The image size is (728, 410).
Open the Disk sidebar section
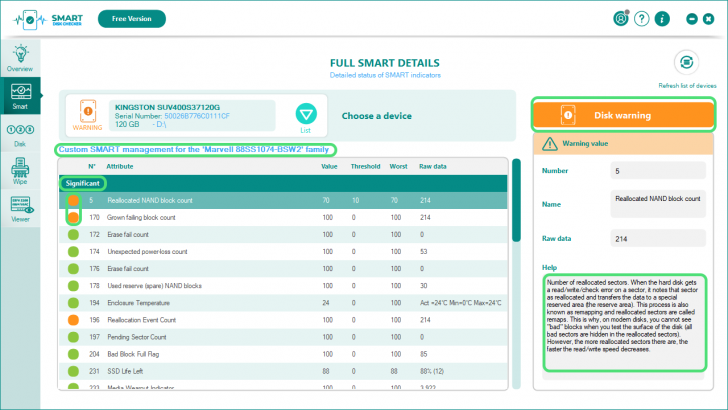coord(20,135)
